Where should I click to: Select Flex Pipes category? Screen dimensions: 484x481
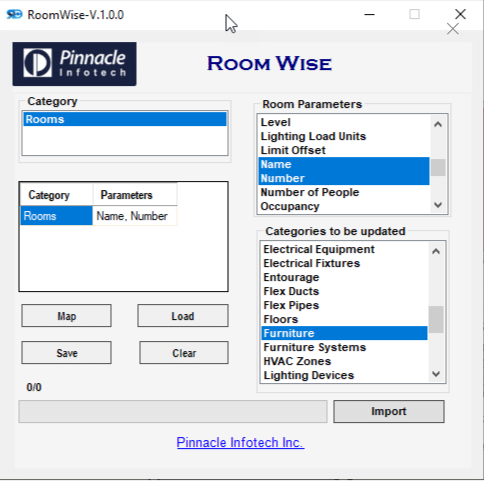coord(344,305)
